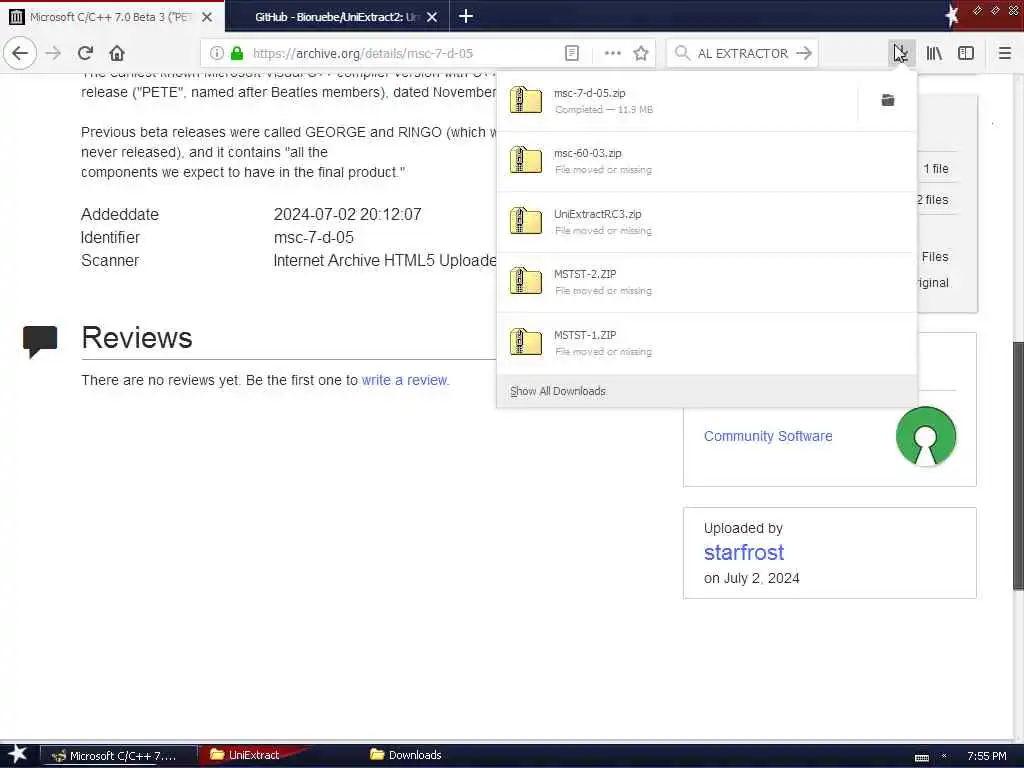Submit search with the arrow button
1024x768 pixels.
point(804,53)
